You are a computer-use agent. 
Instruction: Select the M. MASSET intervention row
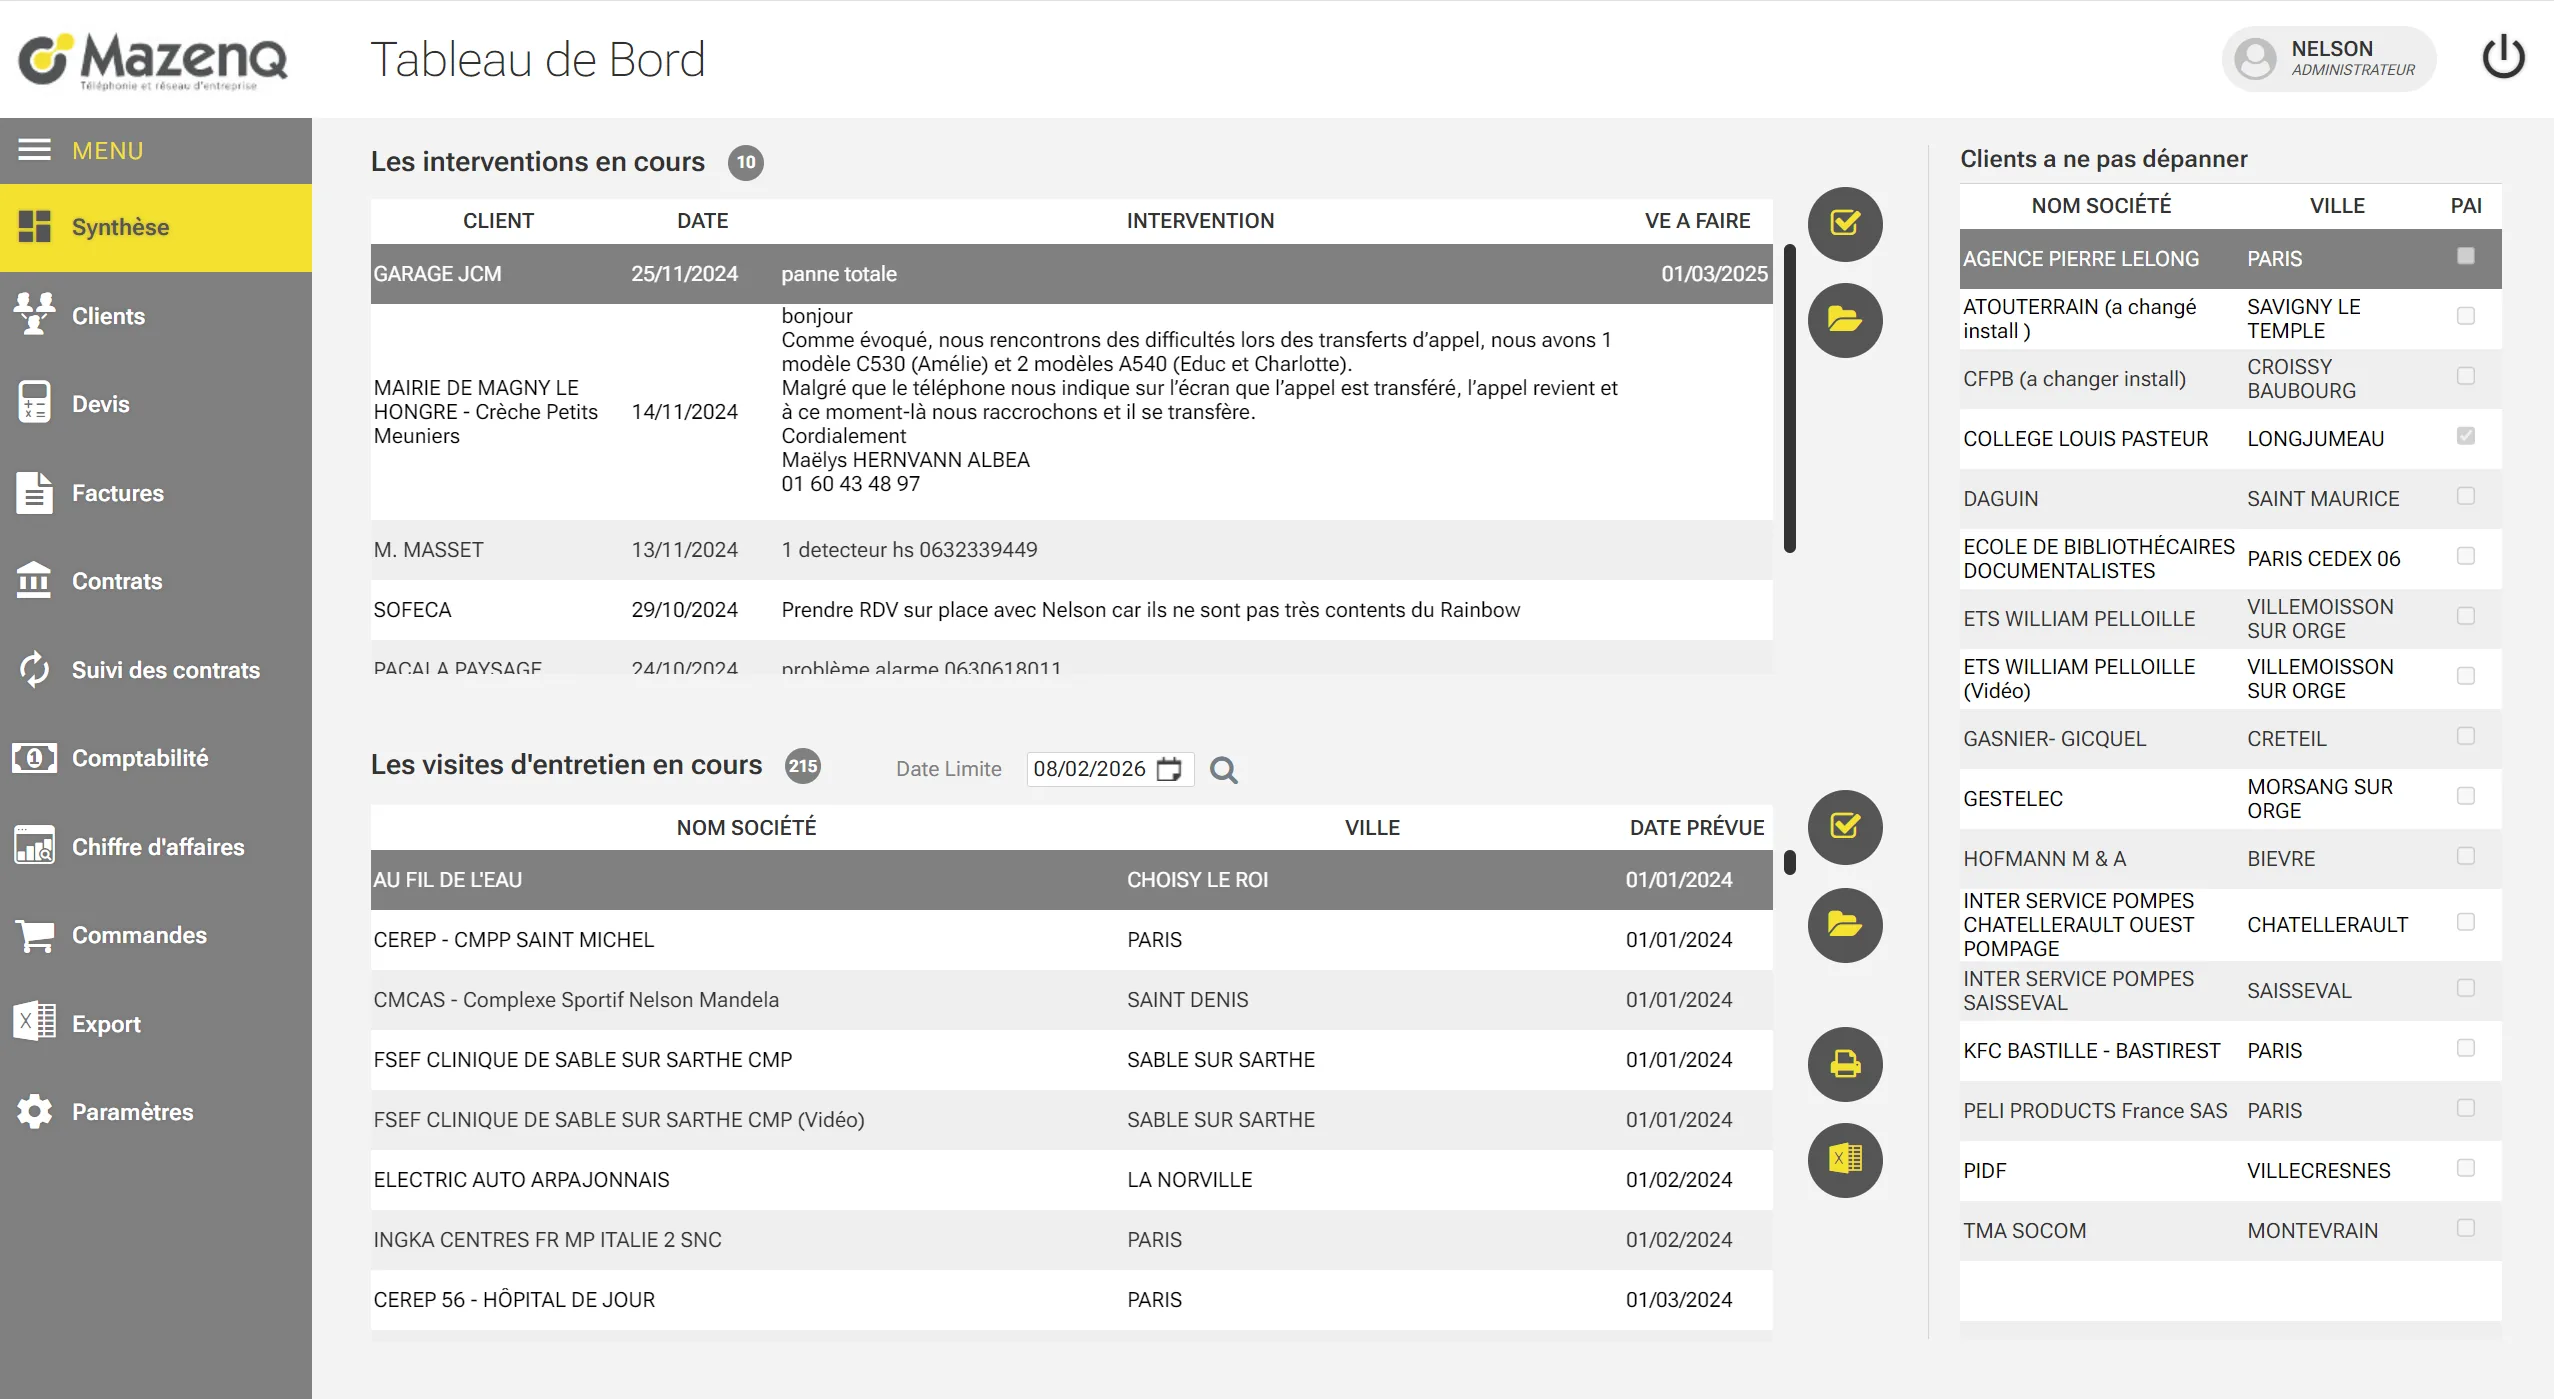1071,550
